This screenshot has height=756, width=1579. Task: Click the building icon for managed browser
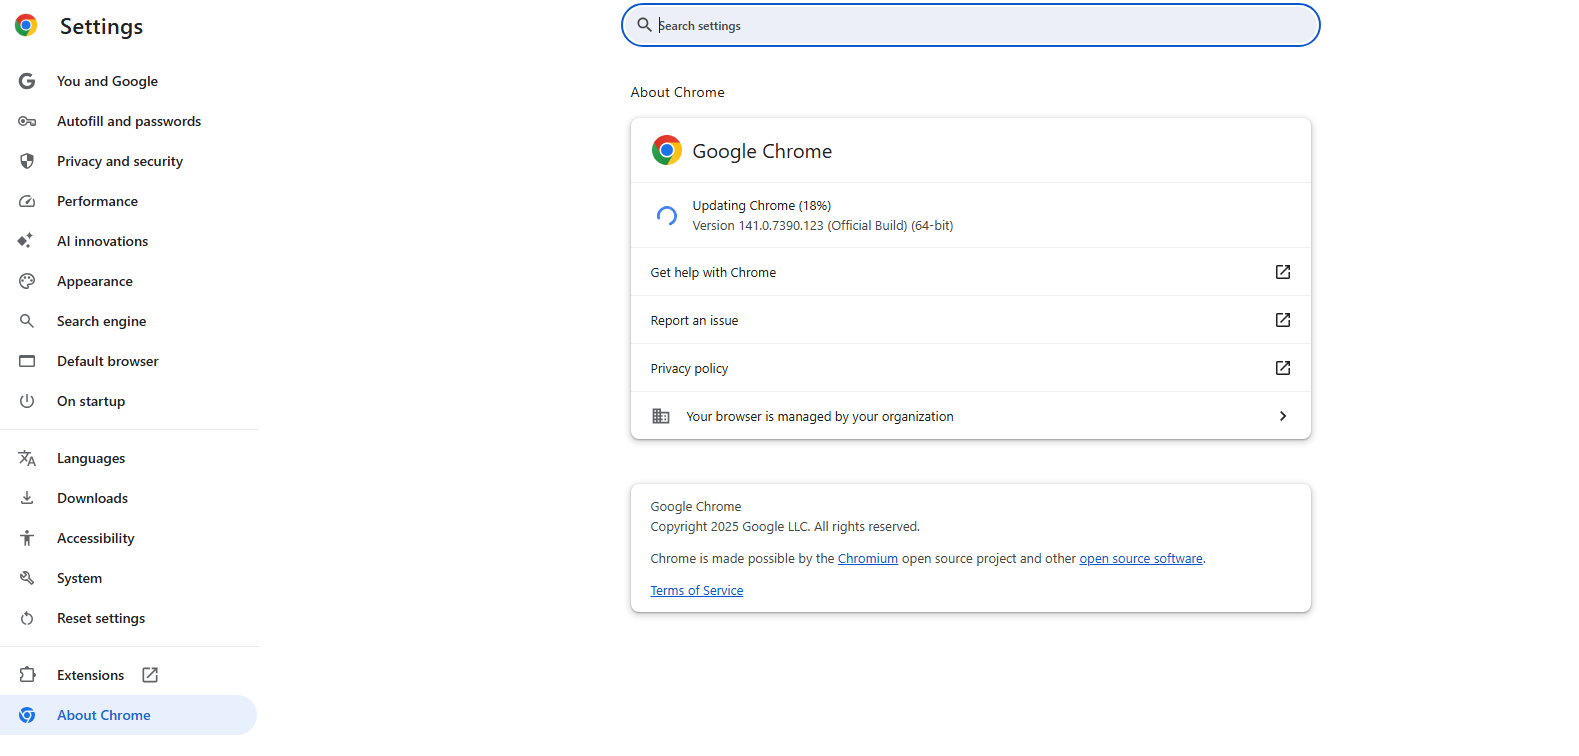coord(661,416)
